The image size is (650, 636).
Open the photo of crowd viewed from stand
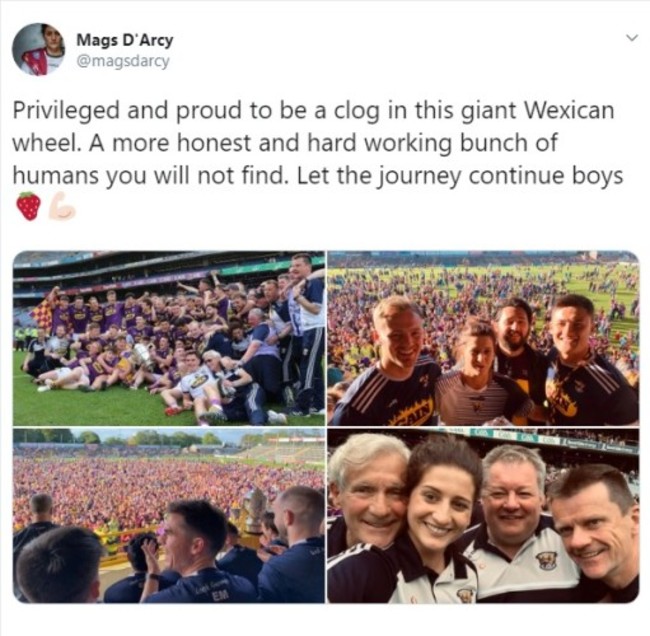[169, 515]
